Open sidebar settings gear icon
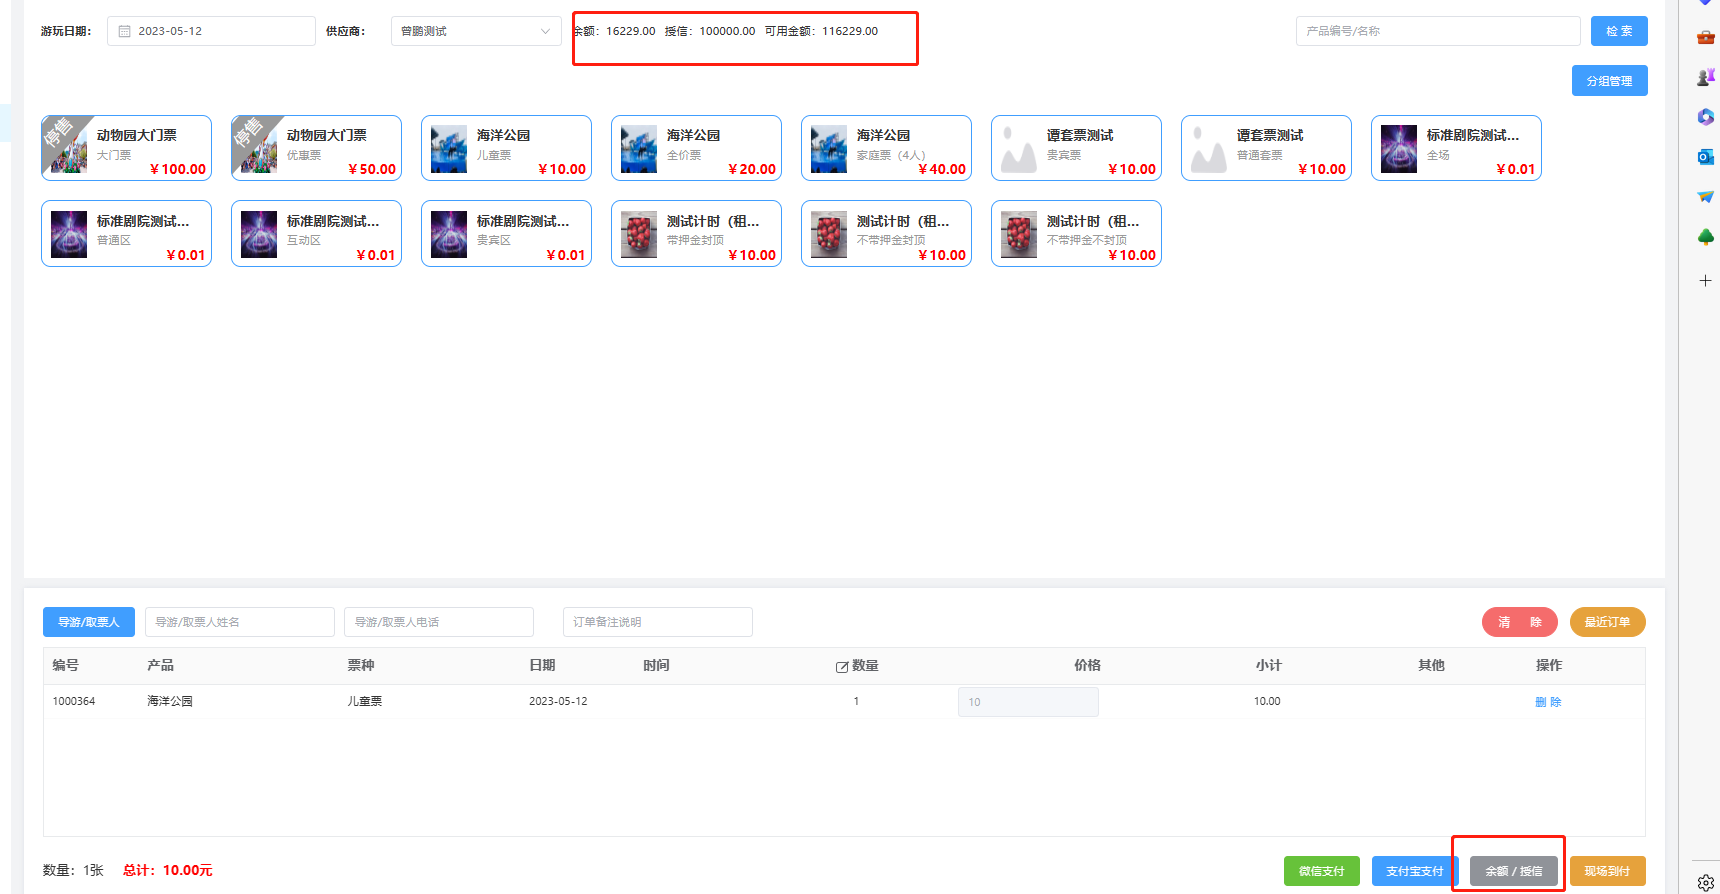 1706,882
